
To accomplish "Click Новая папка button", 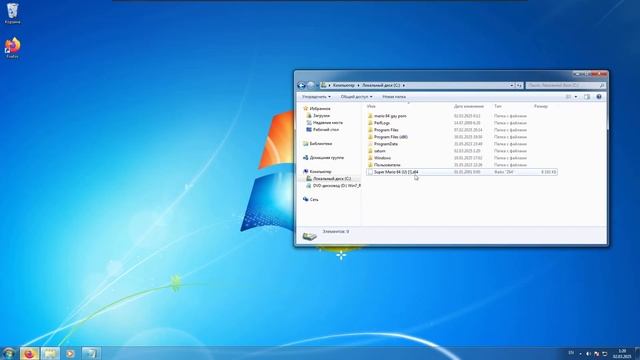I will coord(394,97).
